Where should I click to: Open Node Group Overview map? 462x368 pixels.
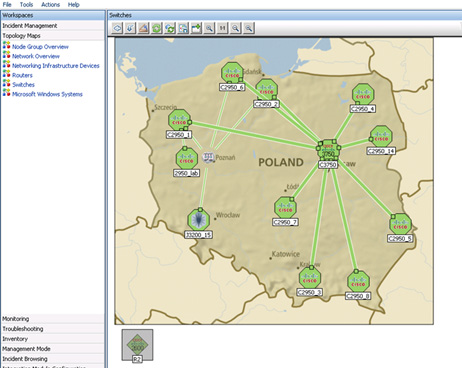click(x=40, y=47)
